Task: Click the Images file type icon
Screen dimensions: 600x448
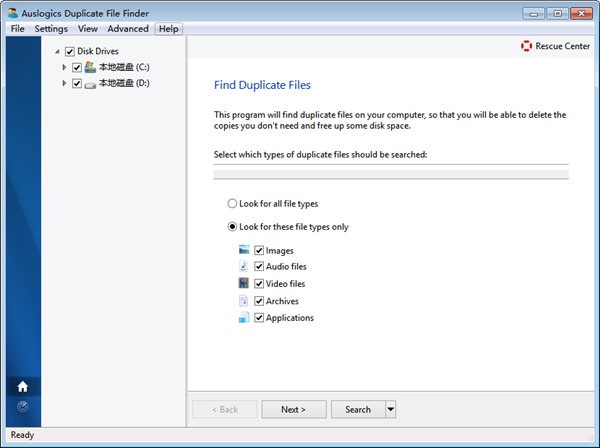Action: tap(244, 250)
